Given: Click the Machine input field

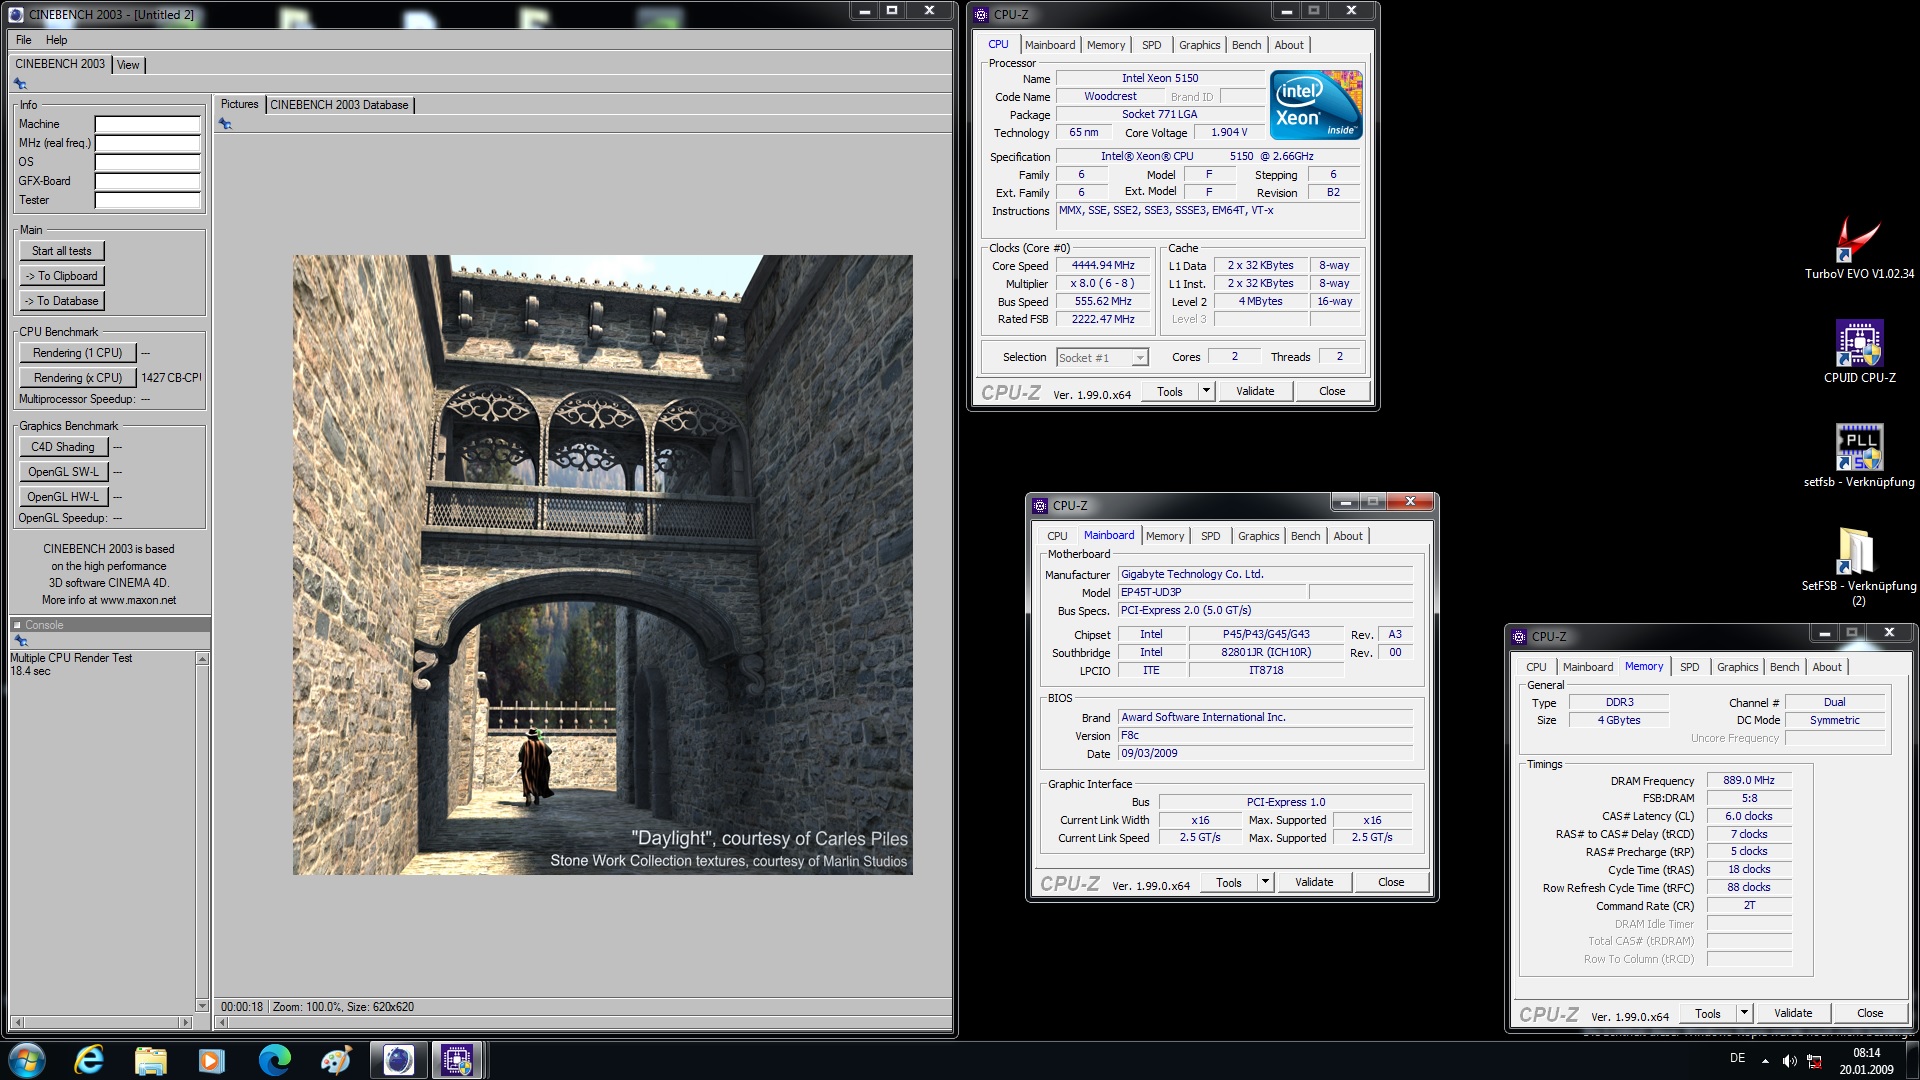Looking at the screenshot, I should pyautogui.click(x=148, y=124).
